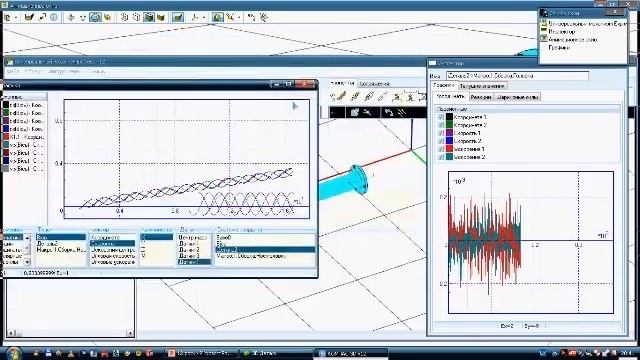Click the white image icon in black toolbar
The width and height of the screenshot is (640, 360).
[x=354, y=112]
